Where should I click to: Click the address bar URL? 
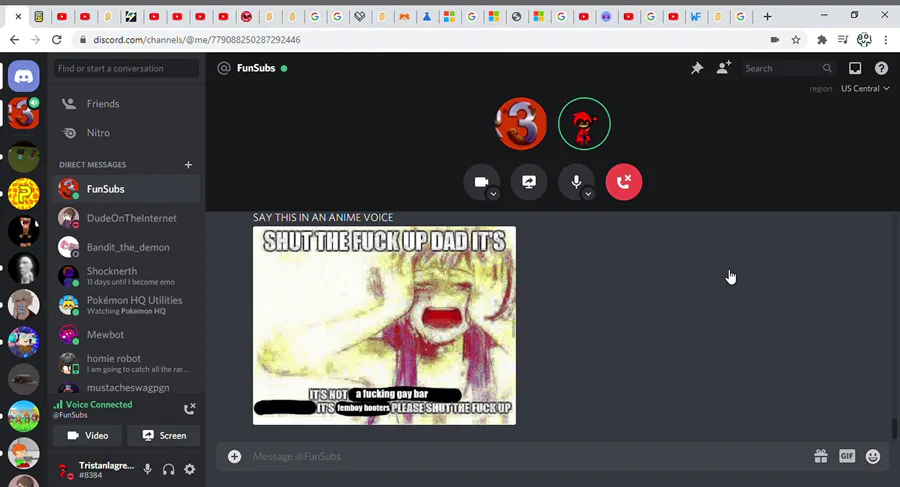[x=197, y=40]
